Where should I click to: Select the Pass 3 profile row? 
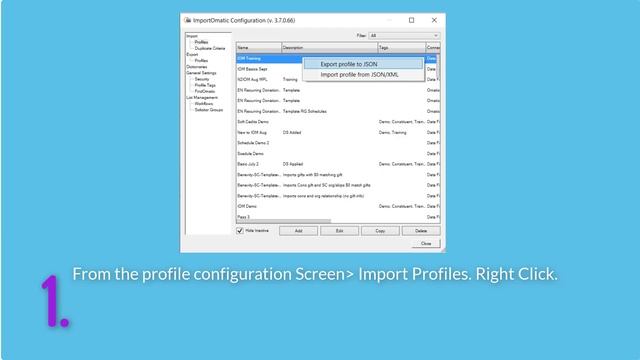point(337,217)
